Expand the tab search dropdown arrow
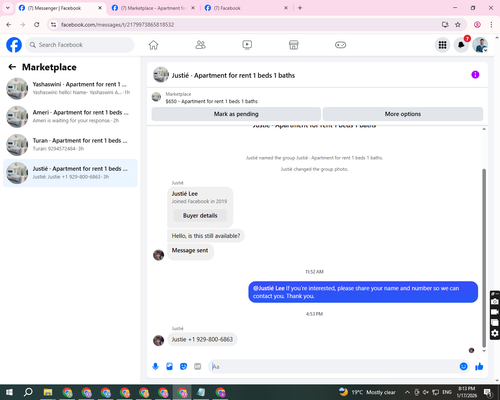Screen dimensions: 500x400 [x=8, y=8]
